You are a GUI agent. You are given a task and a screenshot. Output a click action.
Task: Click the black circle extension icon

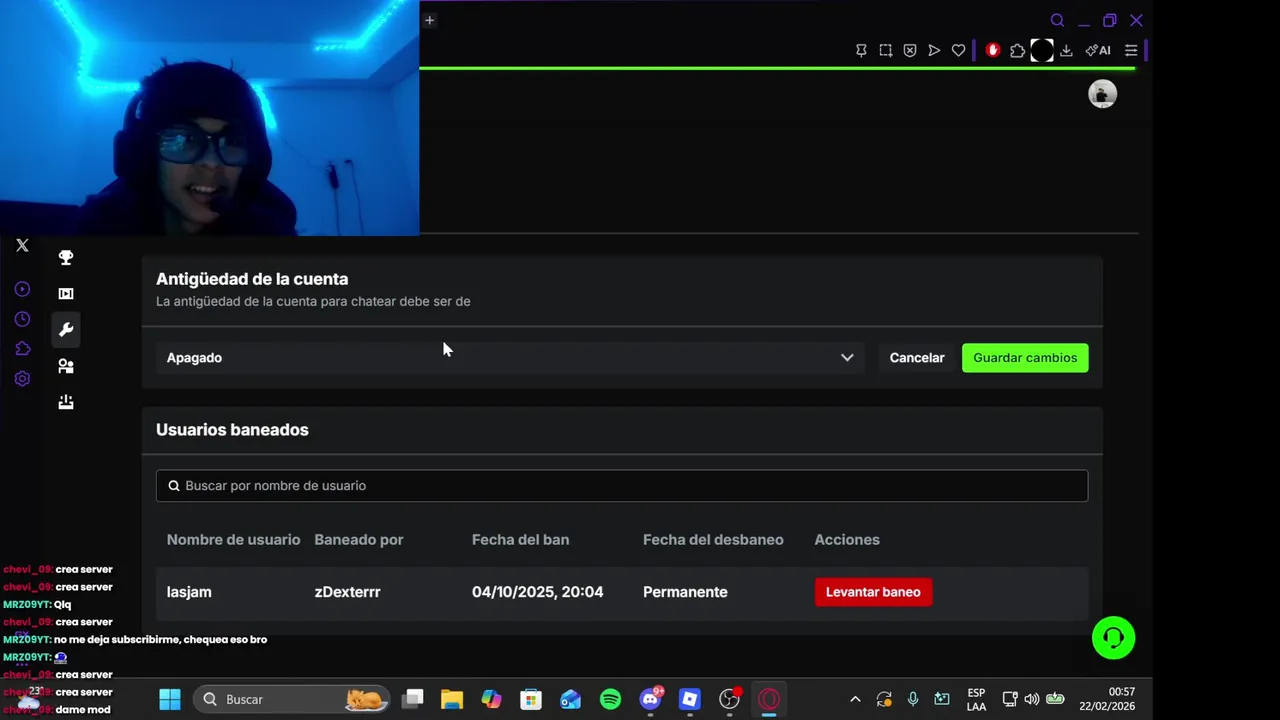(1042, 50)
